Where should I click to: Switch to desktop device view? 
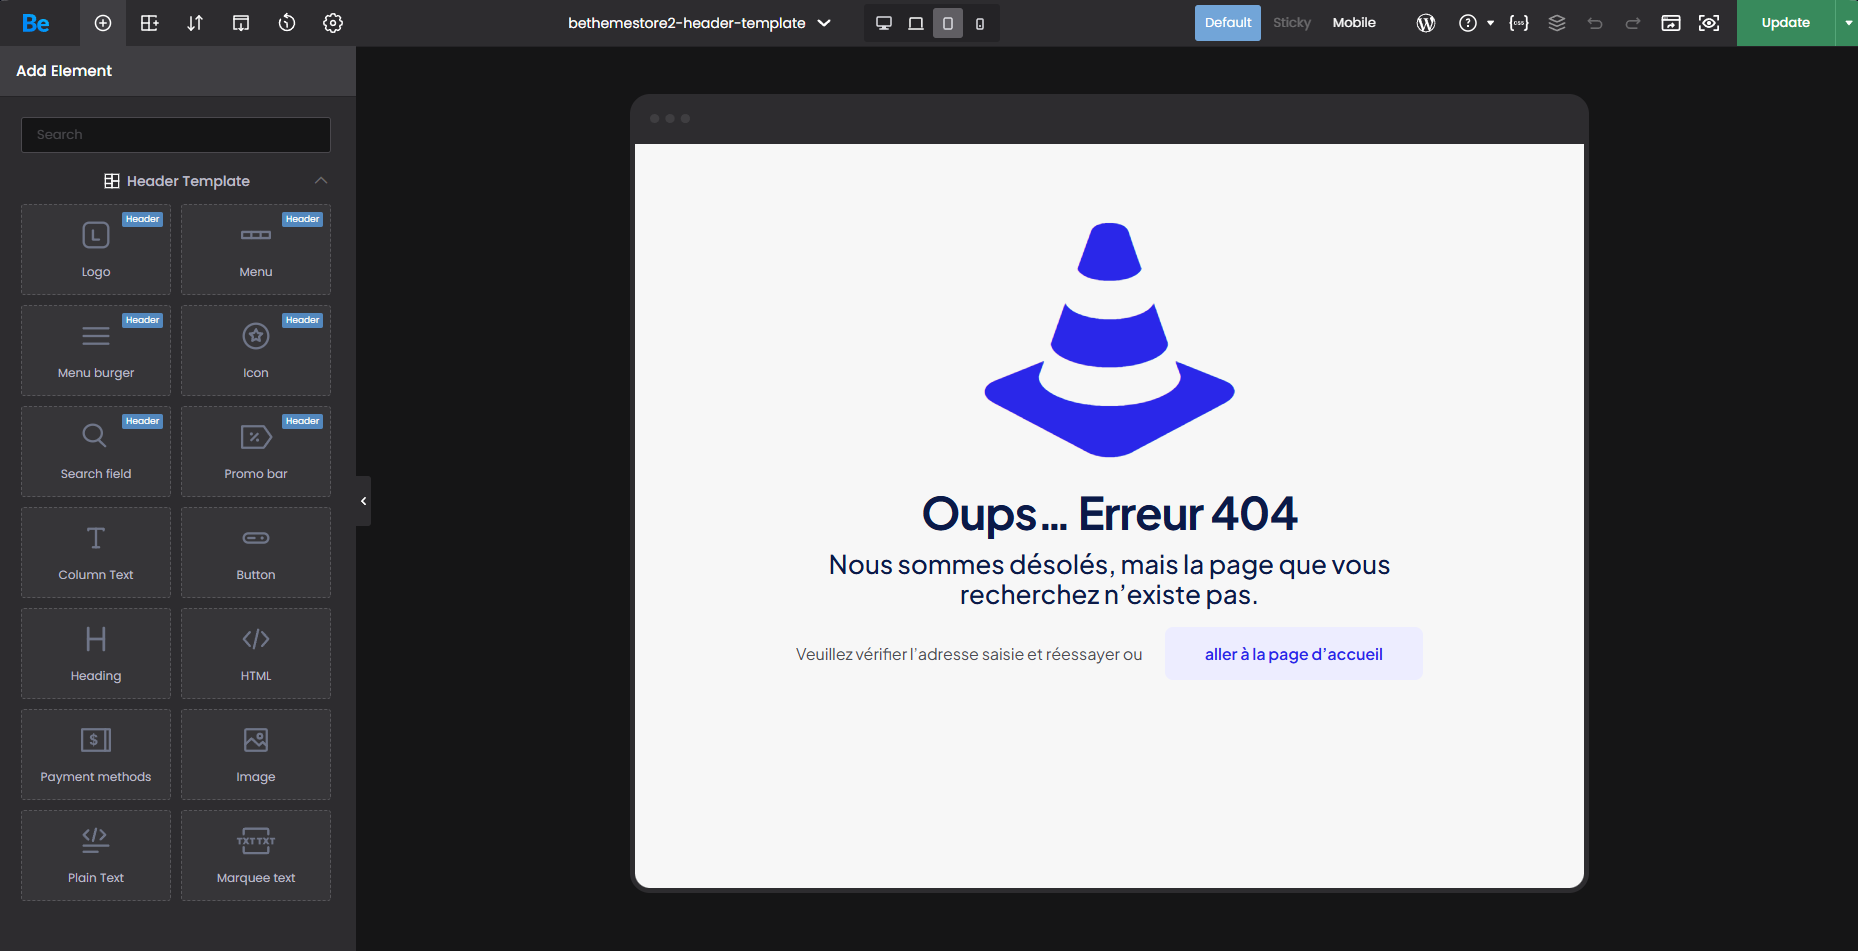click(884, 23)
